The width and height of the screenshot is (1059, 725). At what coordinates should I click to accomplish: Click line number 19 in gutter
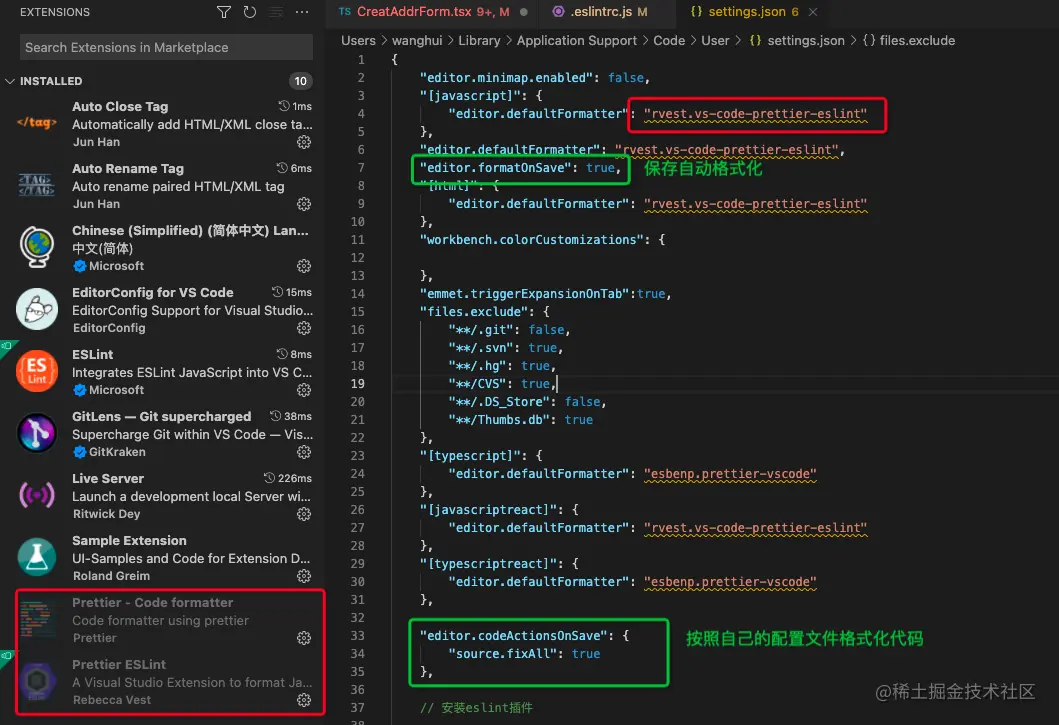point(357,384)
